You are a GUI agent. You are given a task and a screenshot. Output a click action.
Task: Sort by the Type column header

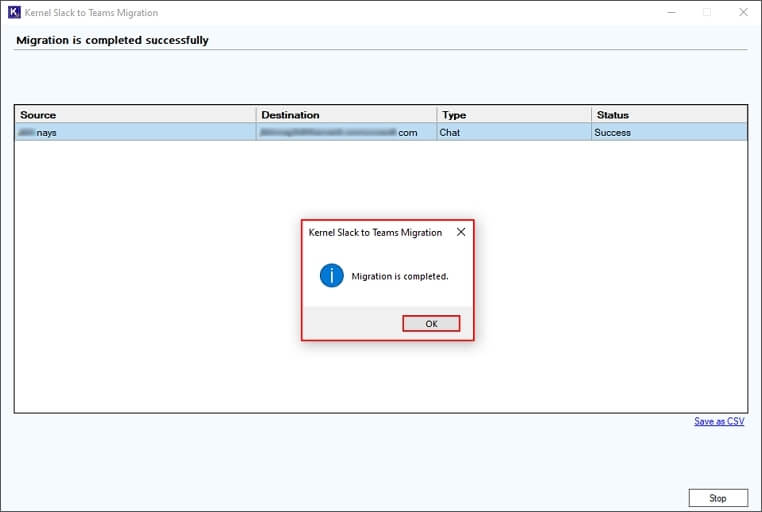514,115
